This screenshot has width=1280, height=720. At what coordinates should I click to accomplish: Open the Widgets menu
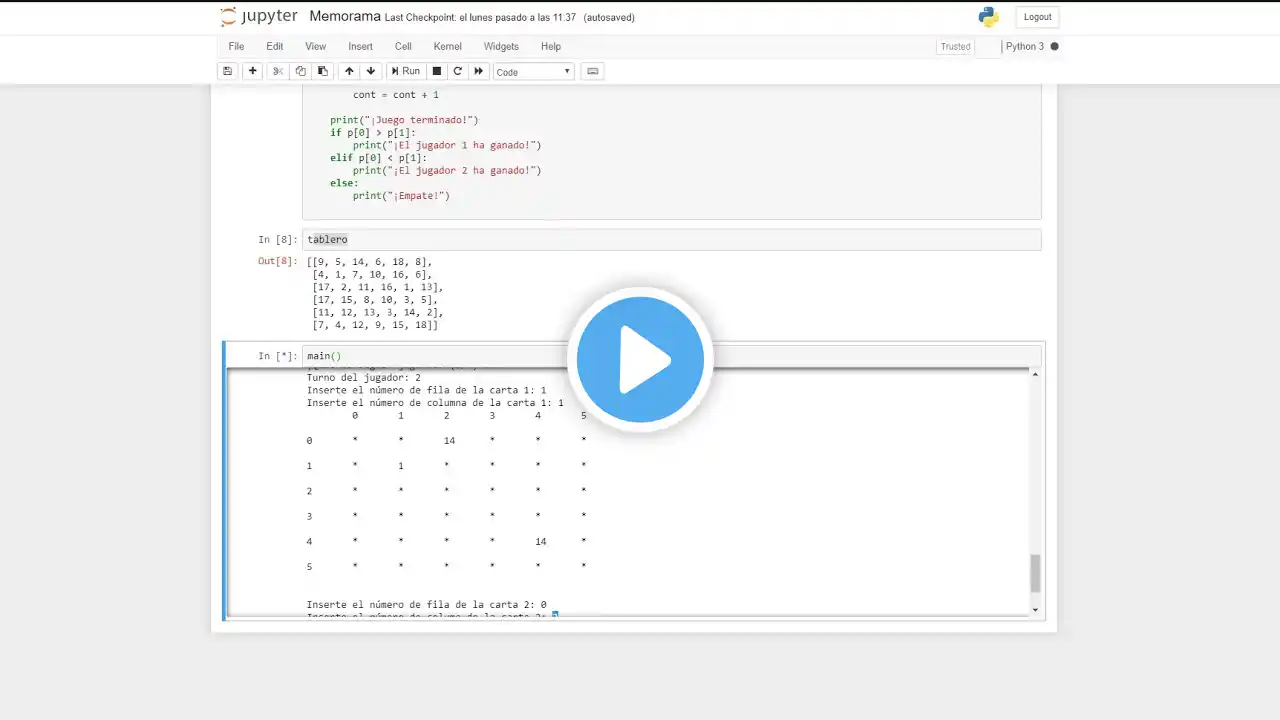pos(501,46)
